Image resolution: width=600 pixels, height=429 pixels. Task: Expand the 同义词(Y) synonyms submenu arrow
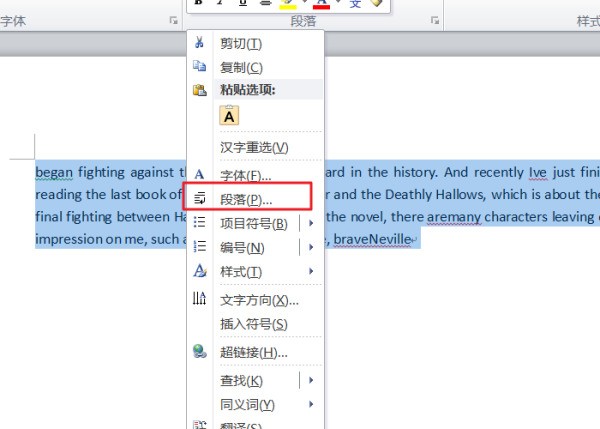click(x=312, y=404)
